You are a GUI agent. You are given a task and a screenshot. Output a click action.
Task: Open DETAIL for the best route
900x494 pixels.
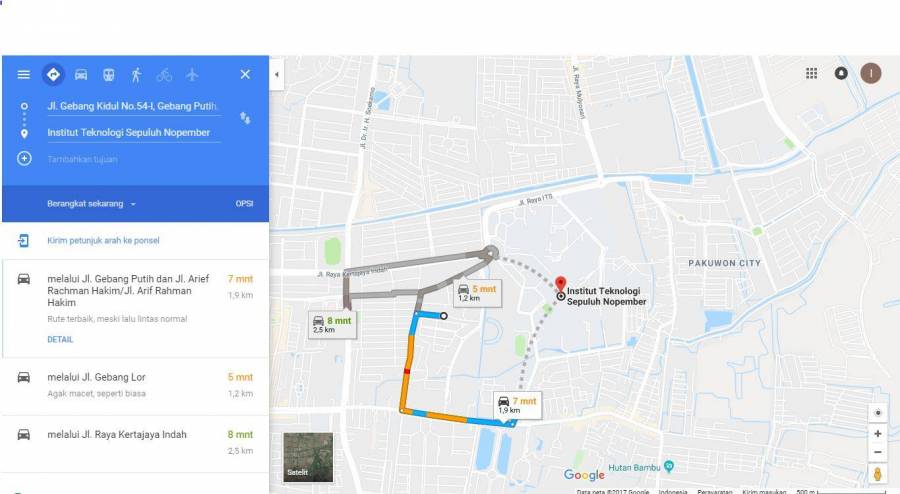(60, 340)
